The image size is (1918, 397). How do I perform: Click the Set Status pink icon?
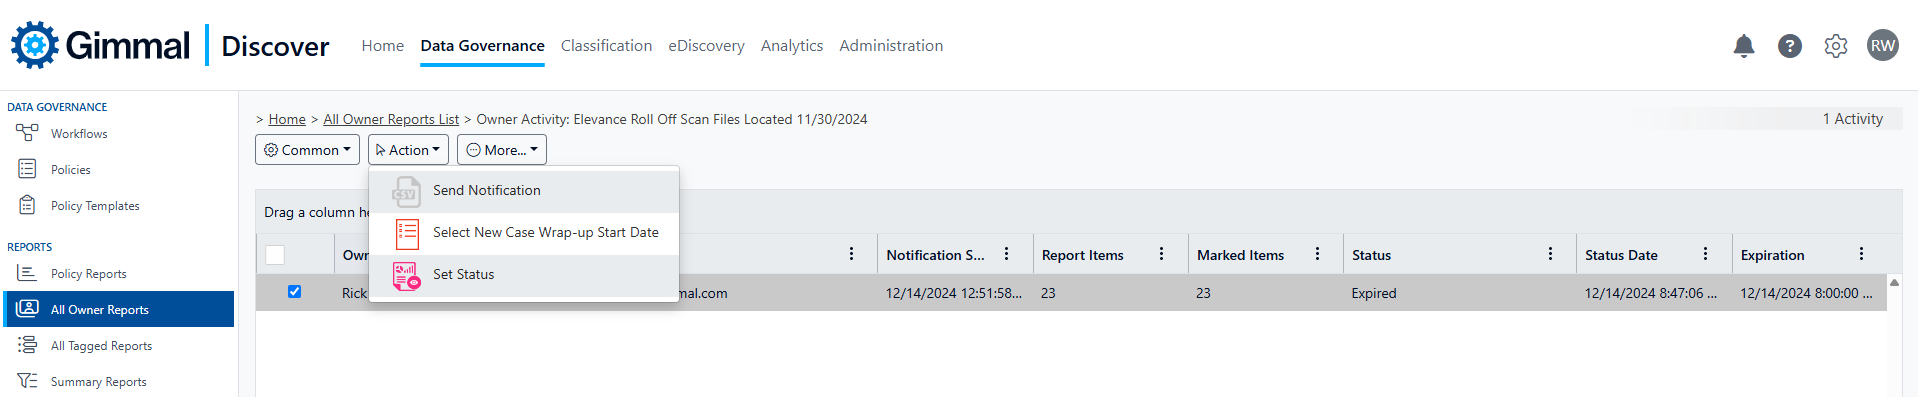(x=406, y=275)
